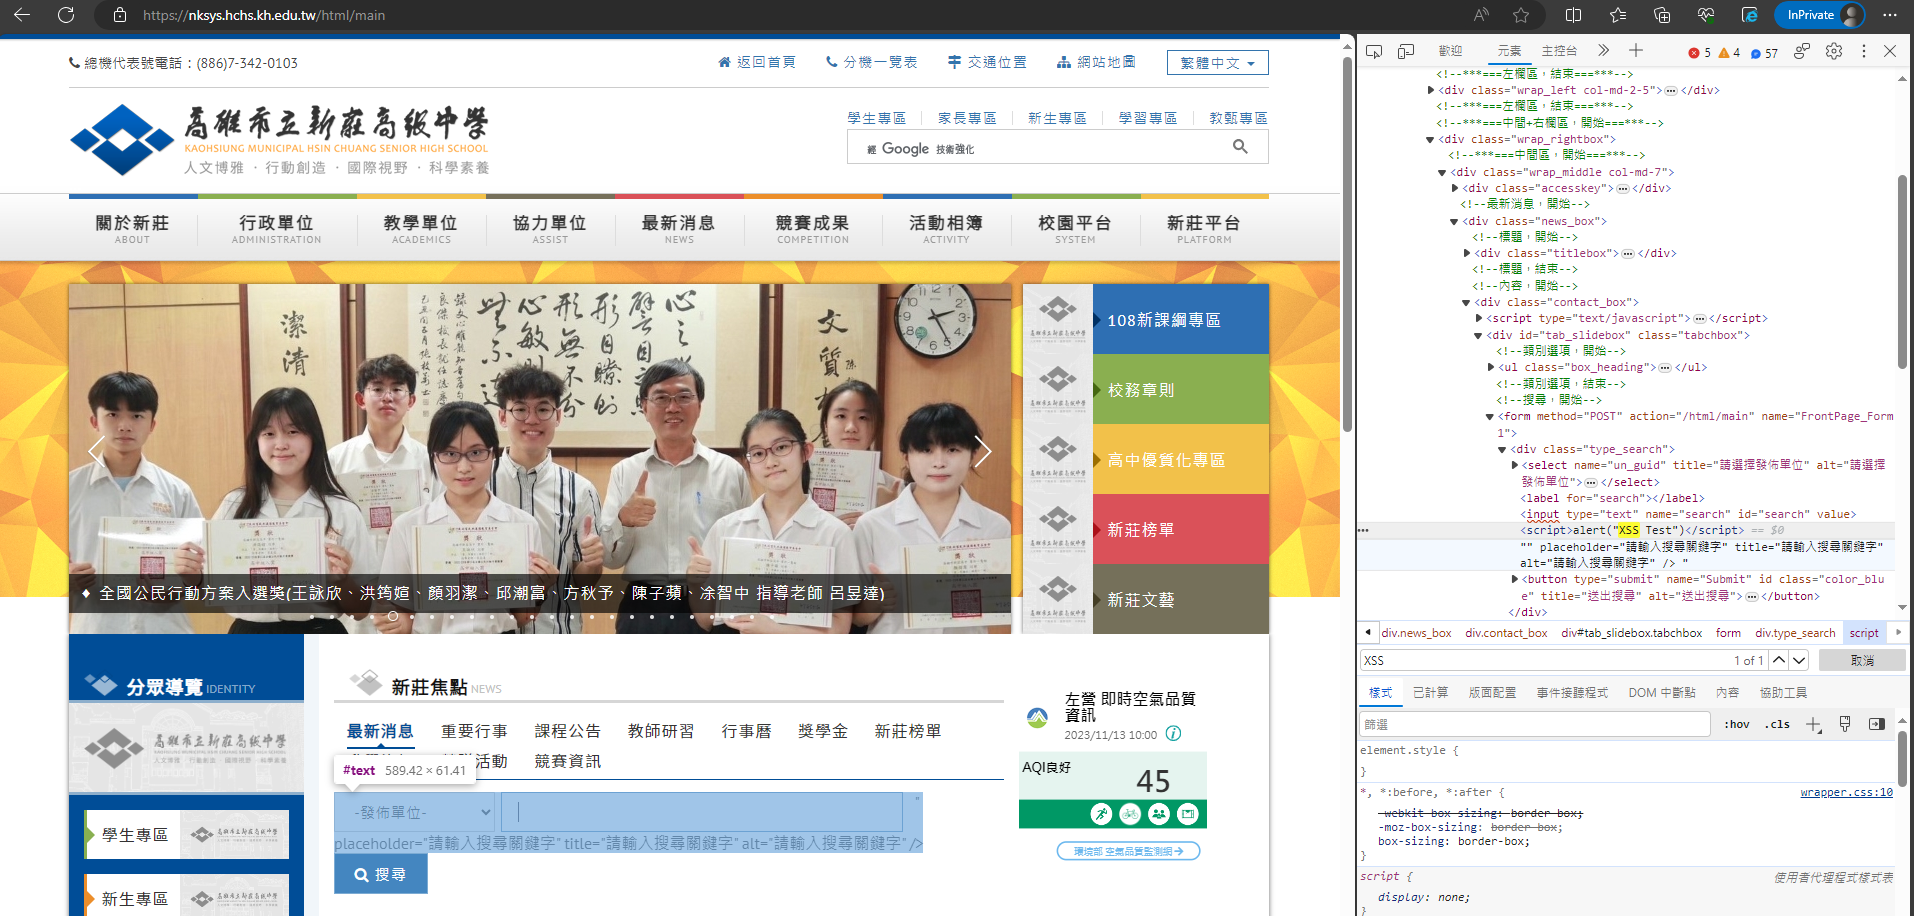Click the orange warning count badge
This screenshot has width=1914, height=916.
tap(1729, 53)
